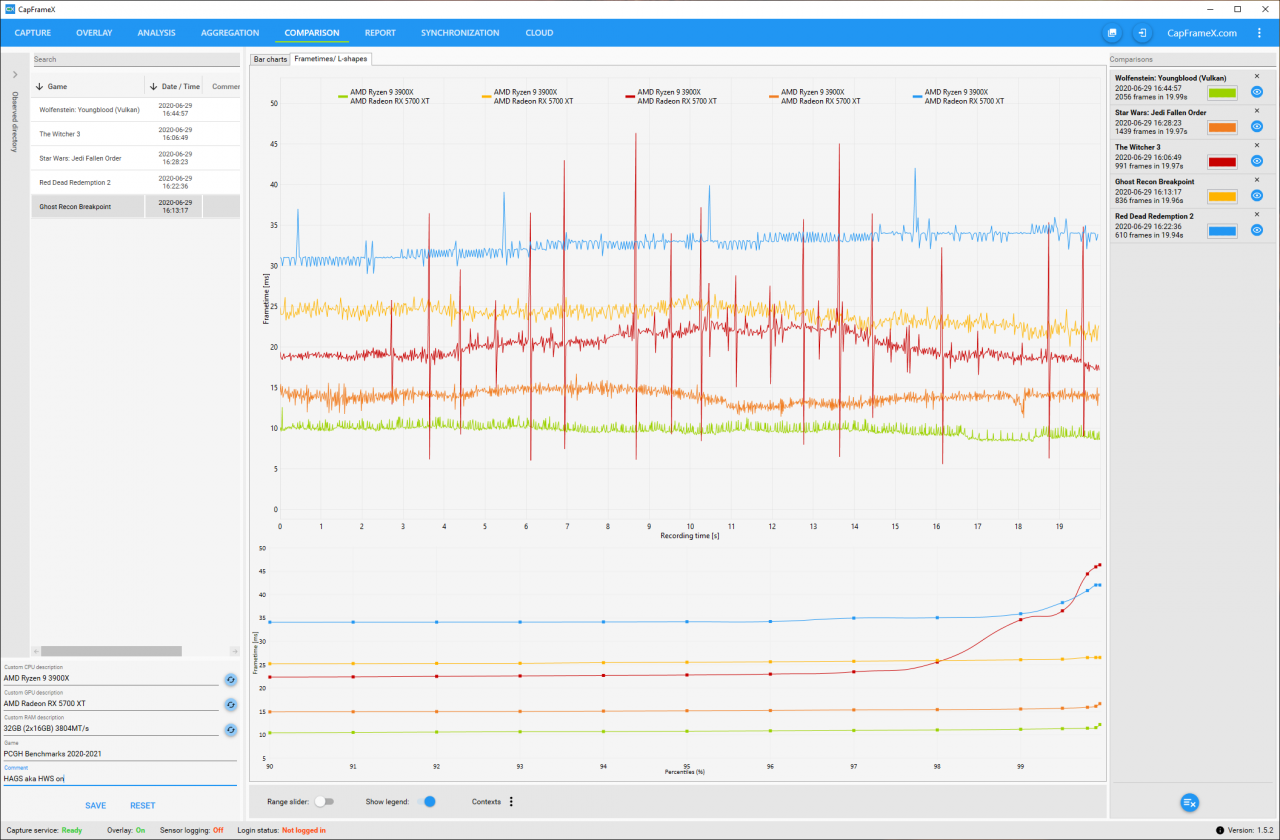Open the CLOUD tab

tap(539, 33)
